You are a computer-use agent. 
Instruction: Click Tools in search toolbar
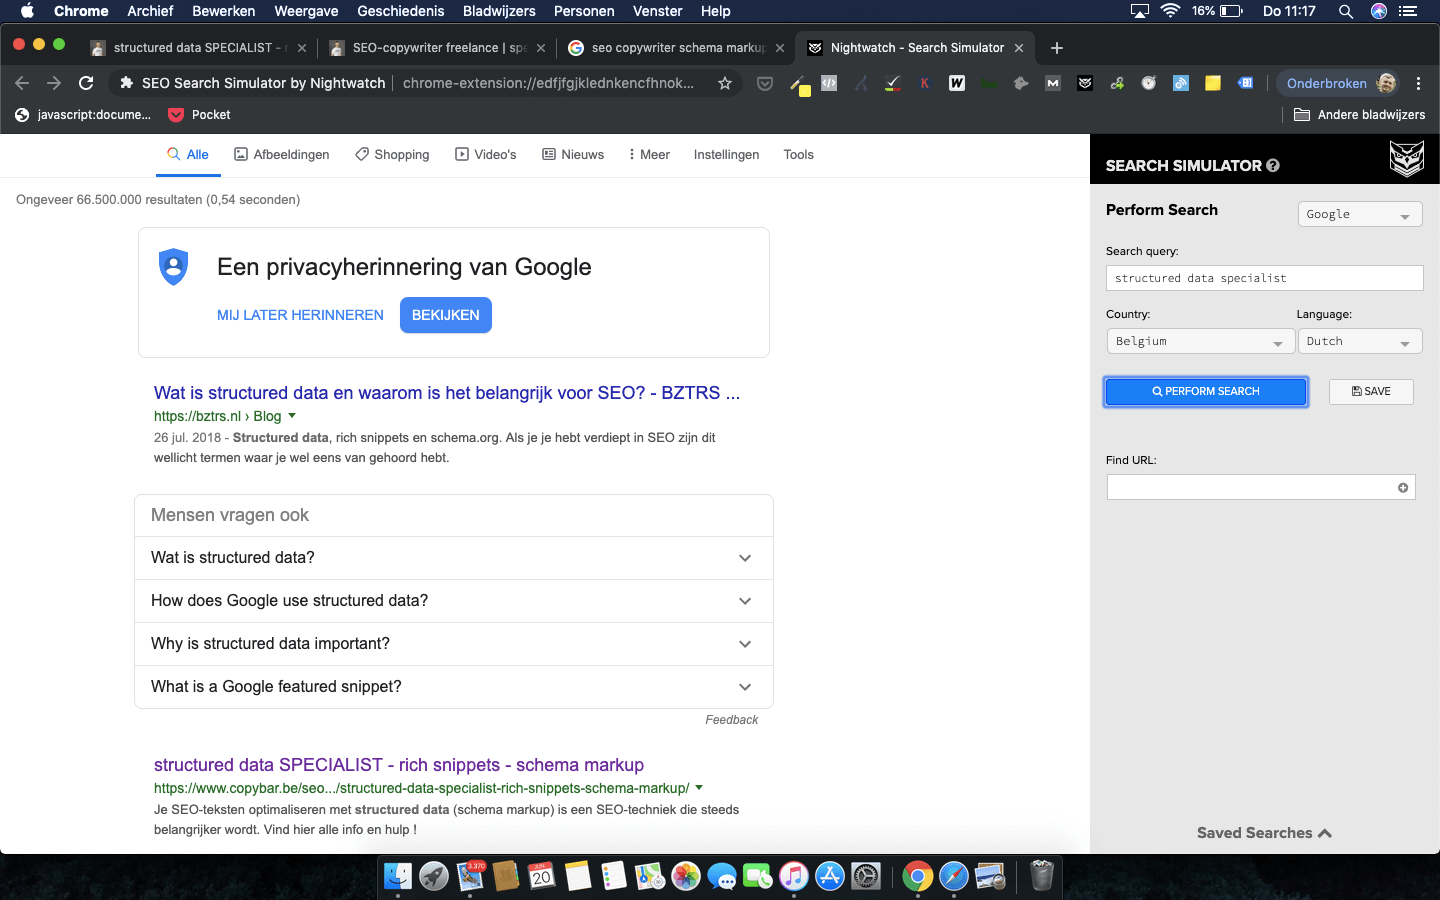(798, 155)
